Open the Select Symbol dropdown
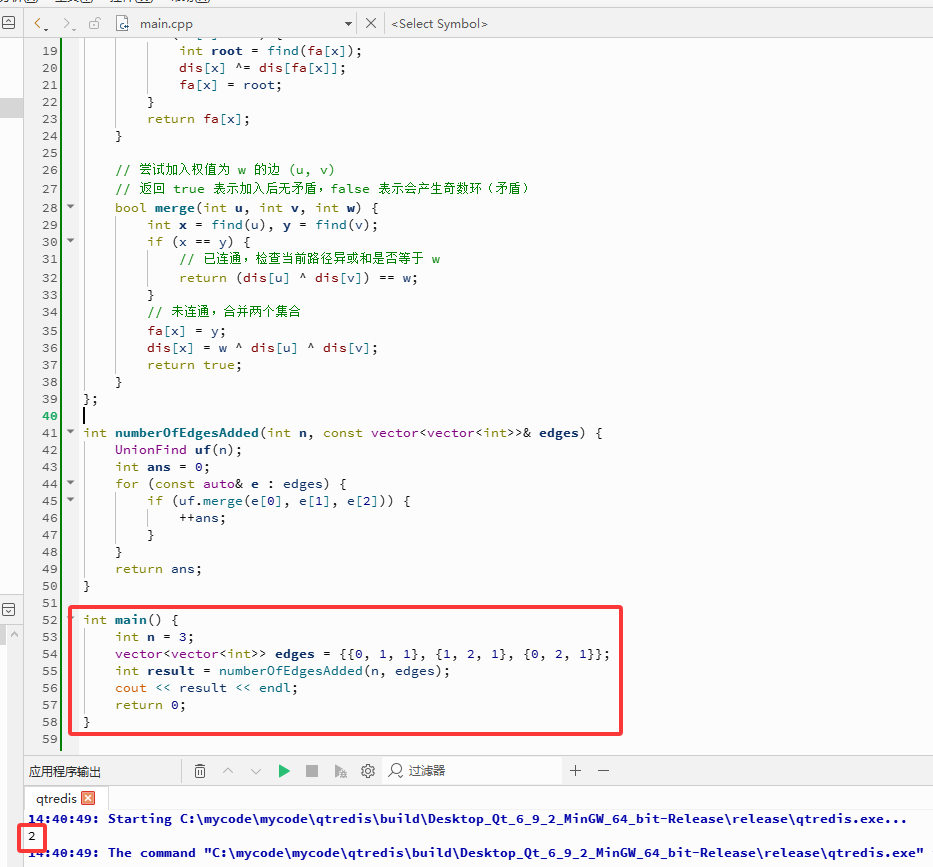Viewport: 933px width, 867px height. click(x=439, y=24)
